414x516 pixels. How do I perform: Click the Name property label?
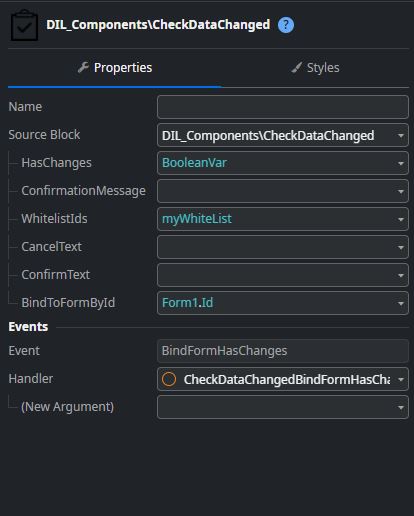[x=25, y=107]
